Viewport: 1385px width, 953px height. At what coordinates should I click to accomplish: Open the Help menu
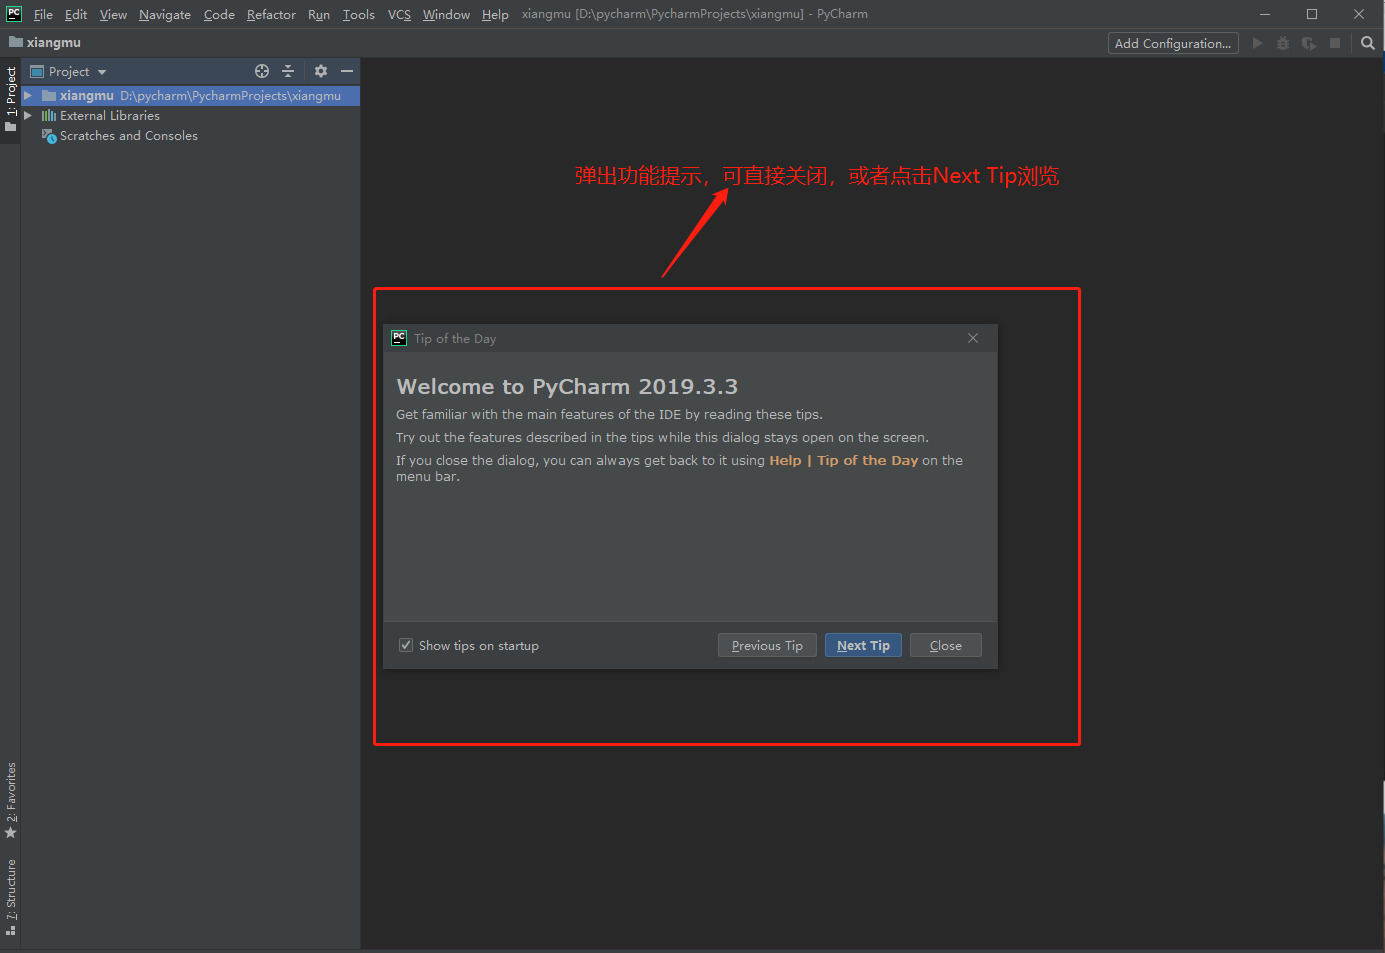pos(495,14)
